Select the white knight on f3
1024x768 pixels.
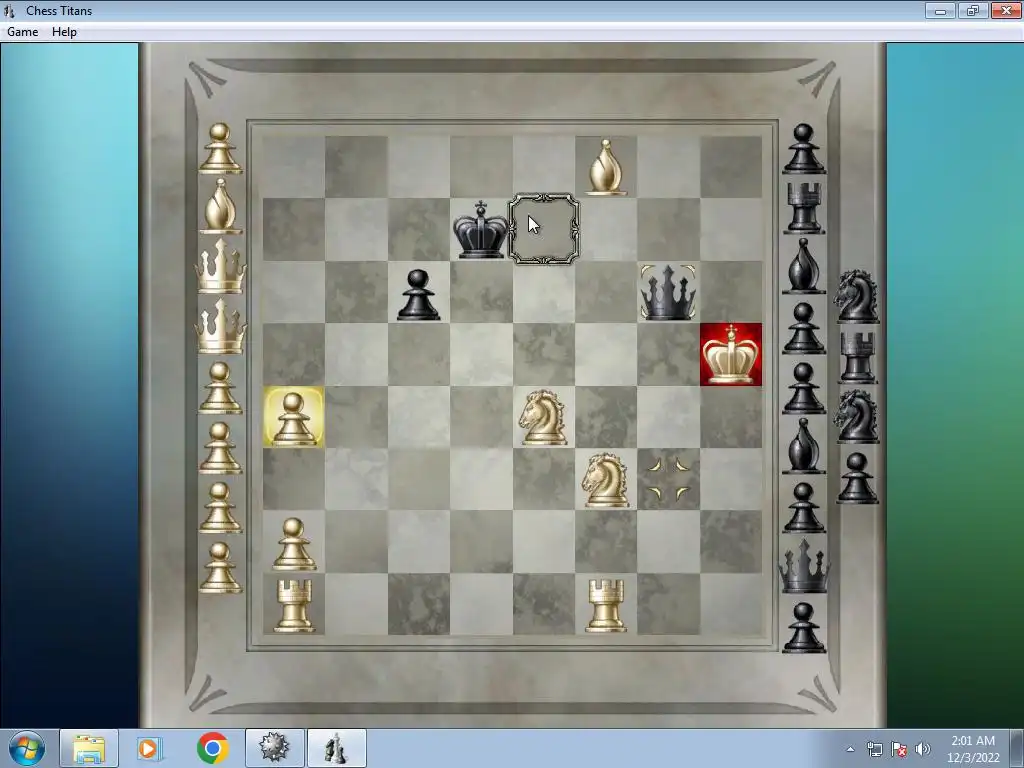pyautogui.click(x=605, y=480)
